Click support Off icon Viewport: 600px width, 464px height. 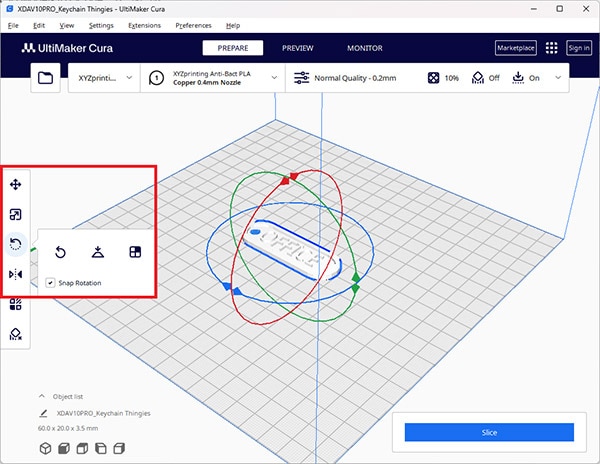478,78
